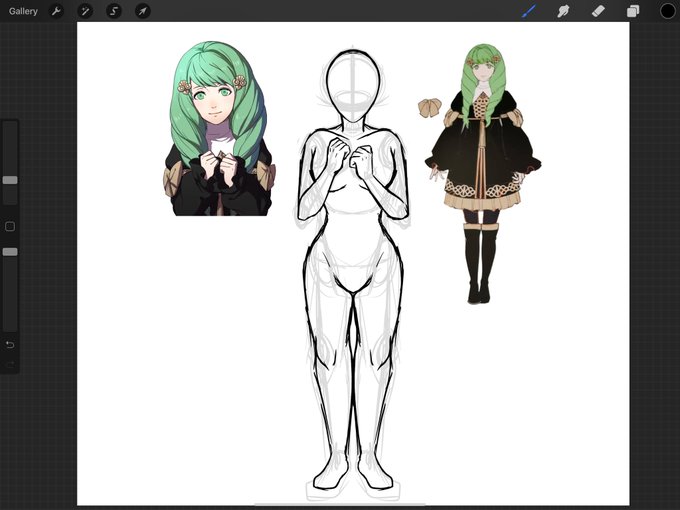Image resolution: width=680 pixels, height=510 pixels.
Task: Activate the Transform arrow tool
Action: coord(143,11)
